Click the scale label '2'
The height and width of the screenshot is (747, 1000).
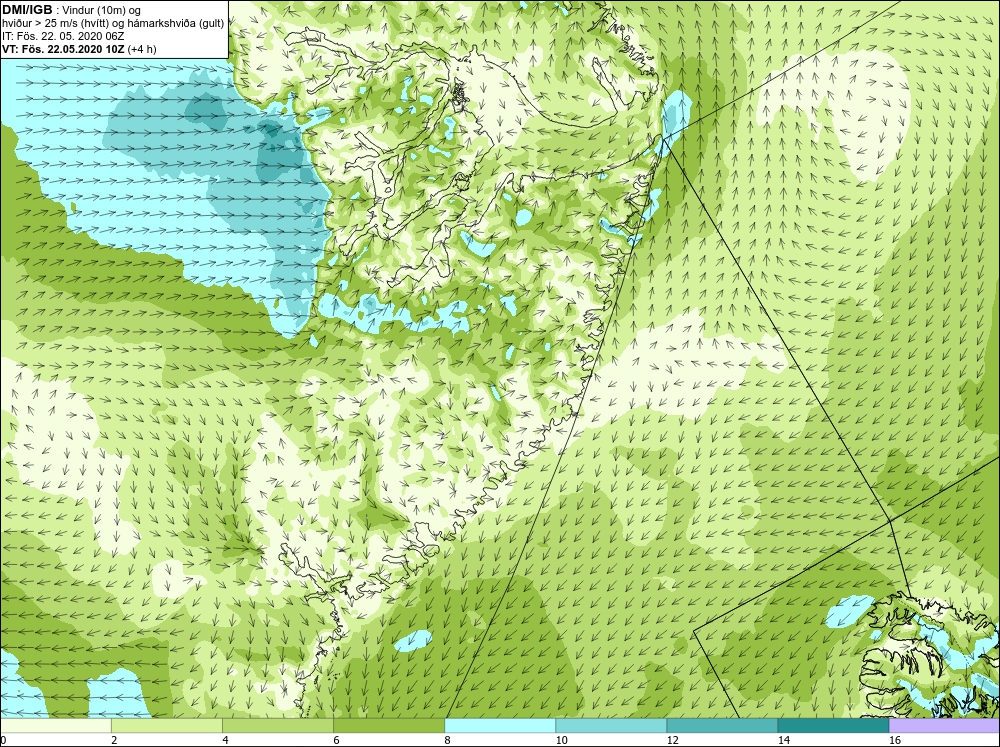(114, 740)
